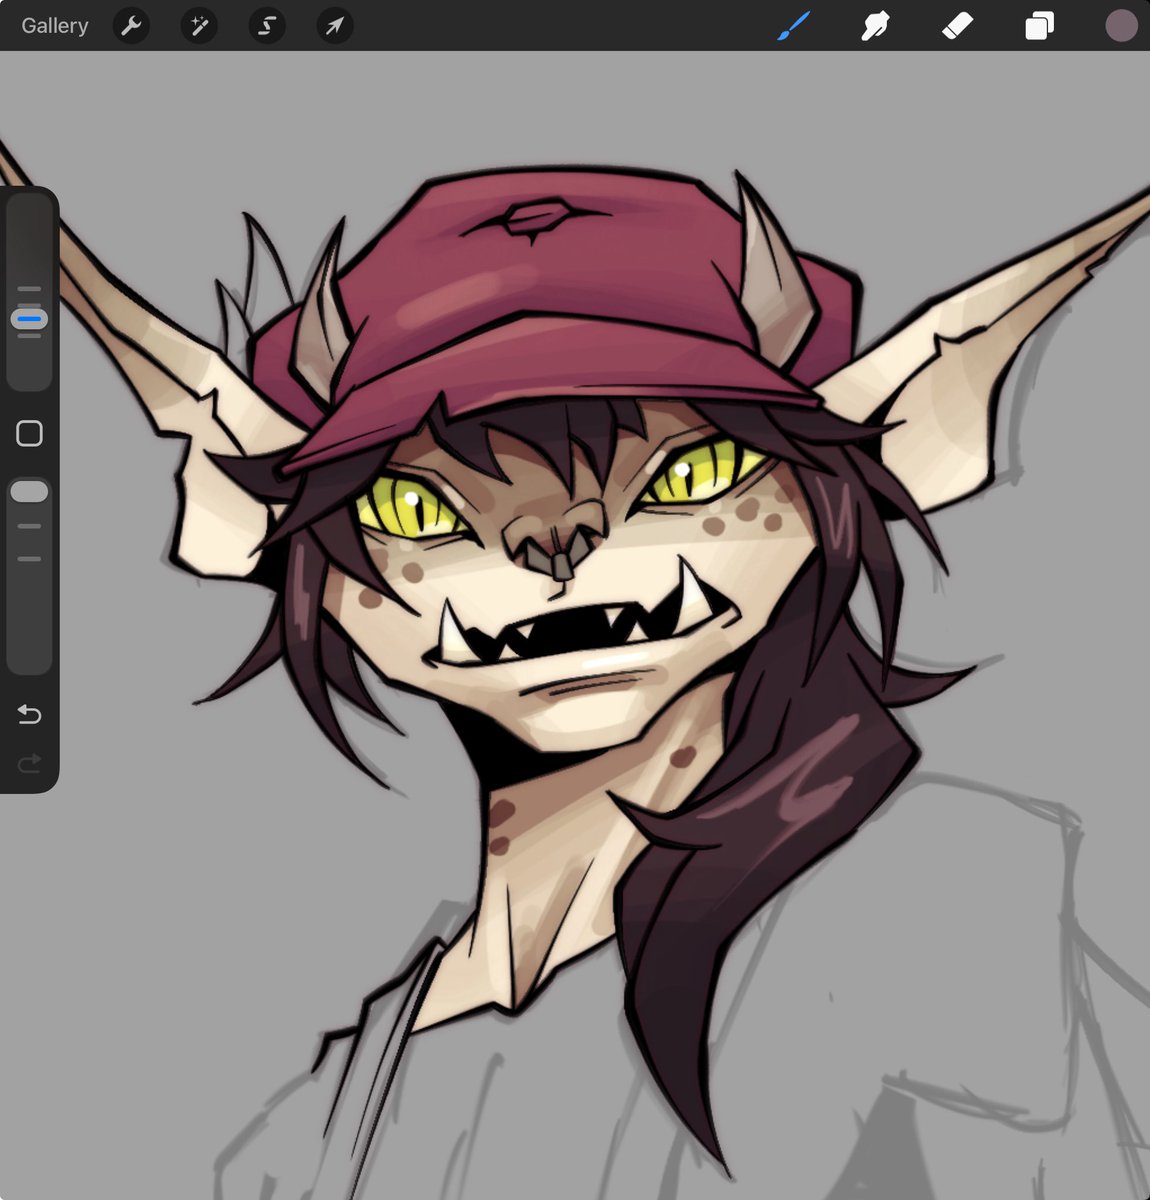The width and height of the screenshot is (1150, 1200).
Task: Tap the square modify button
Action: [x=29, y=433]
